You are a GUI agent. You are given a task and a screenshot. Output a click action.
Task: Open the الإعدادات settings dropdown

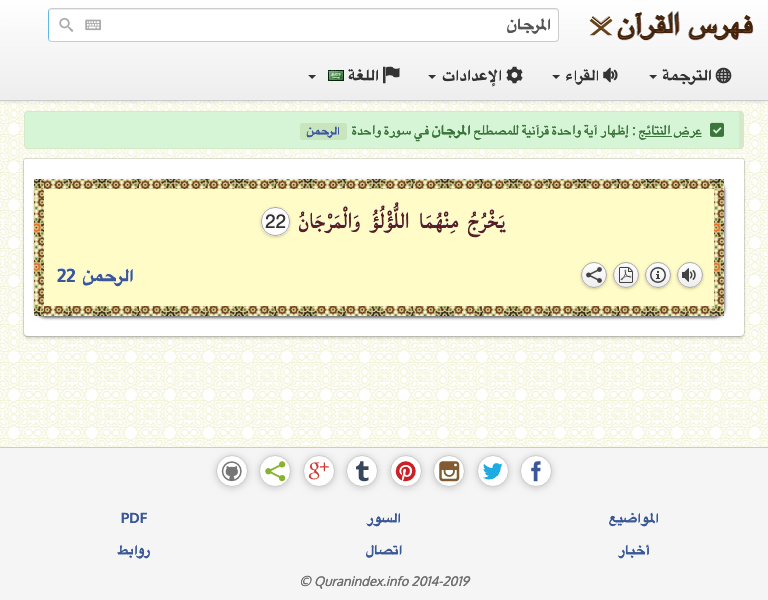pyautogui.click(x=475, y=76)
